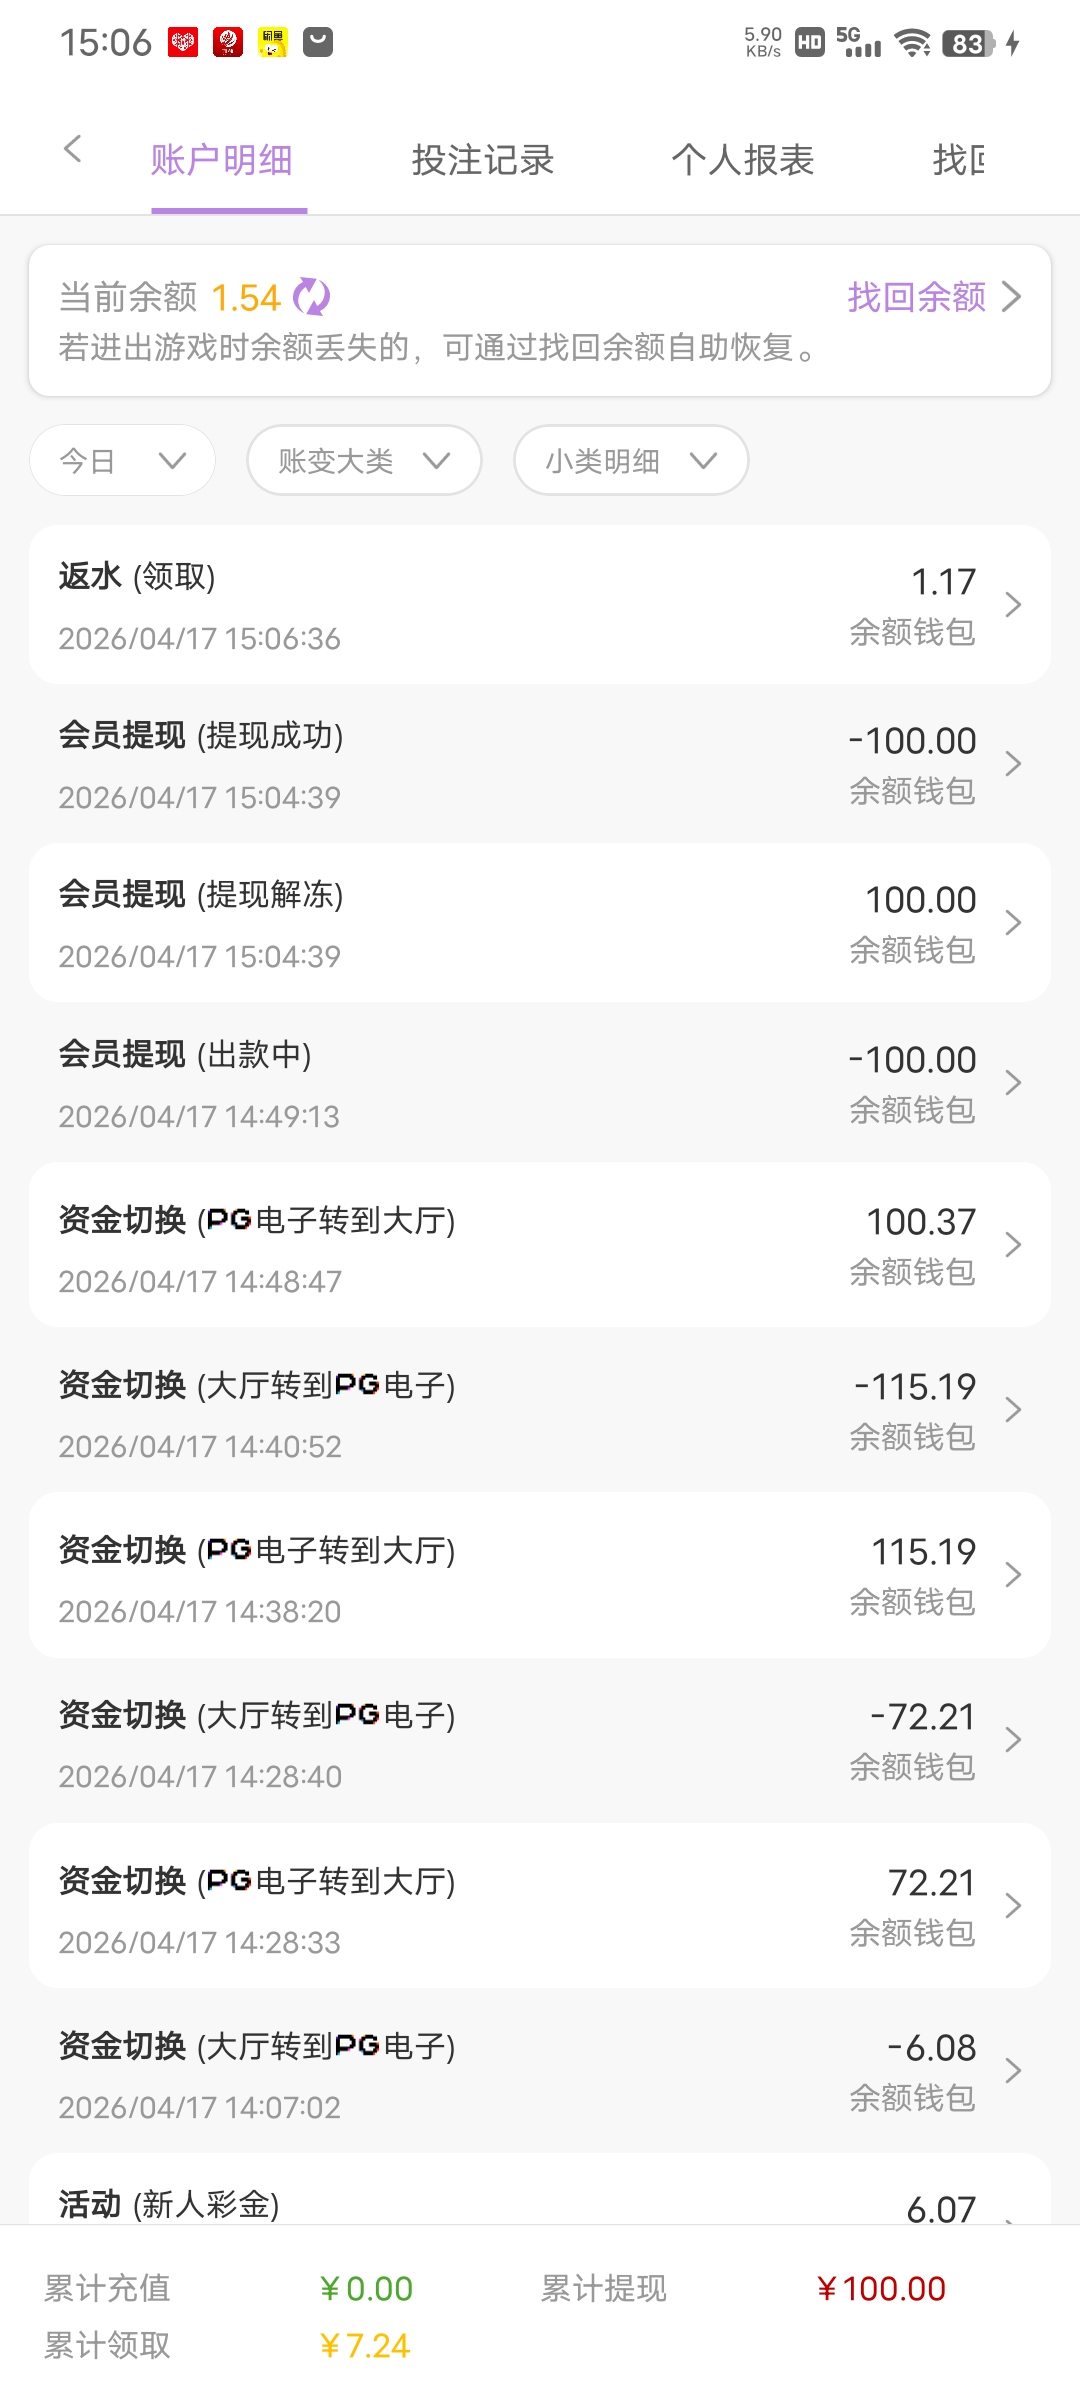Viewport: 1080px width, 2408px height.
Task: Tap chevron on -6.08 transfer entry
Action: click(1012, 2070)
